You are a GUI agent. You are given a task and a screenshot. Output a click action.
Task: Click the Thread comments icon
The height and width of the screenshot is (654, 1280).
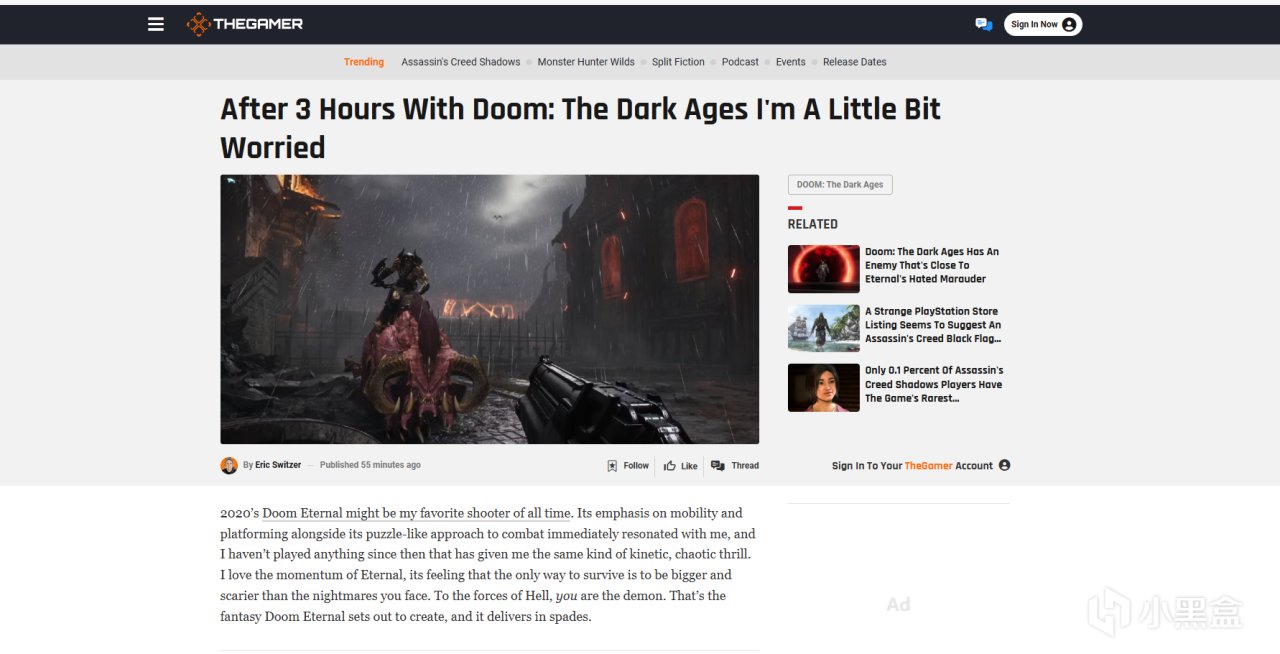click(718, 465)
